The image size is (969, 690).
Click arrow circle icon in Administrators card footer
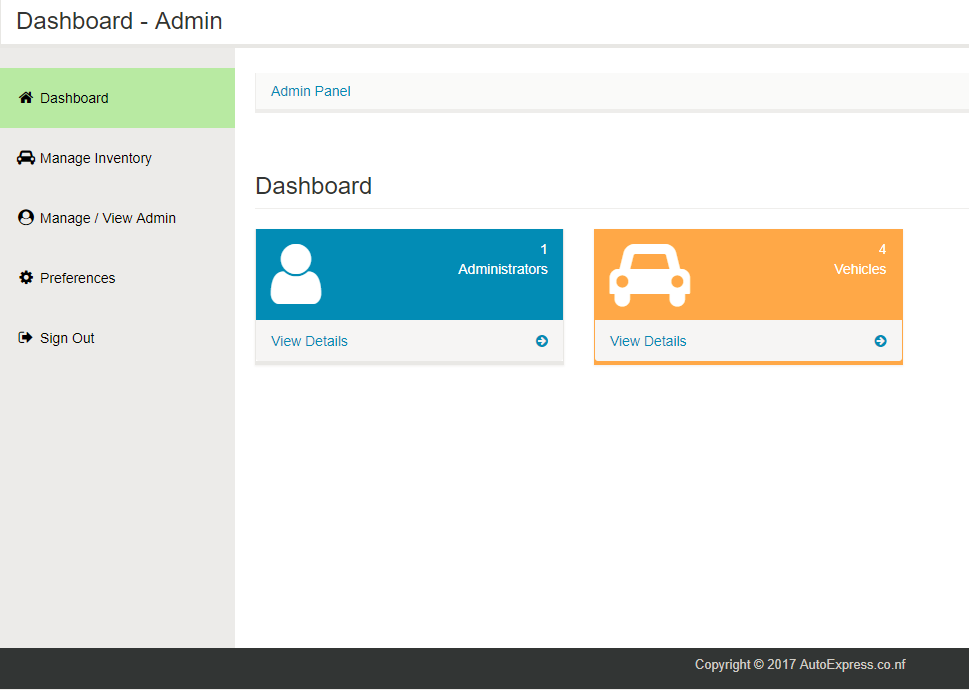click(542, 341)
